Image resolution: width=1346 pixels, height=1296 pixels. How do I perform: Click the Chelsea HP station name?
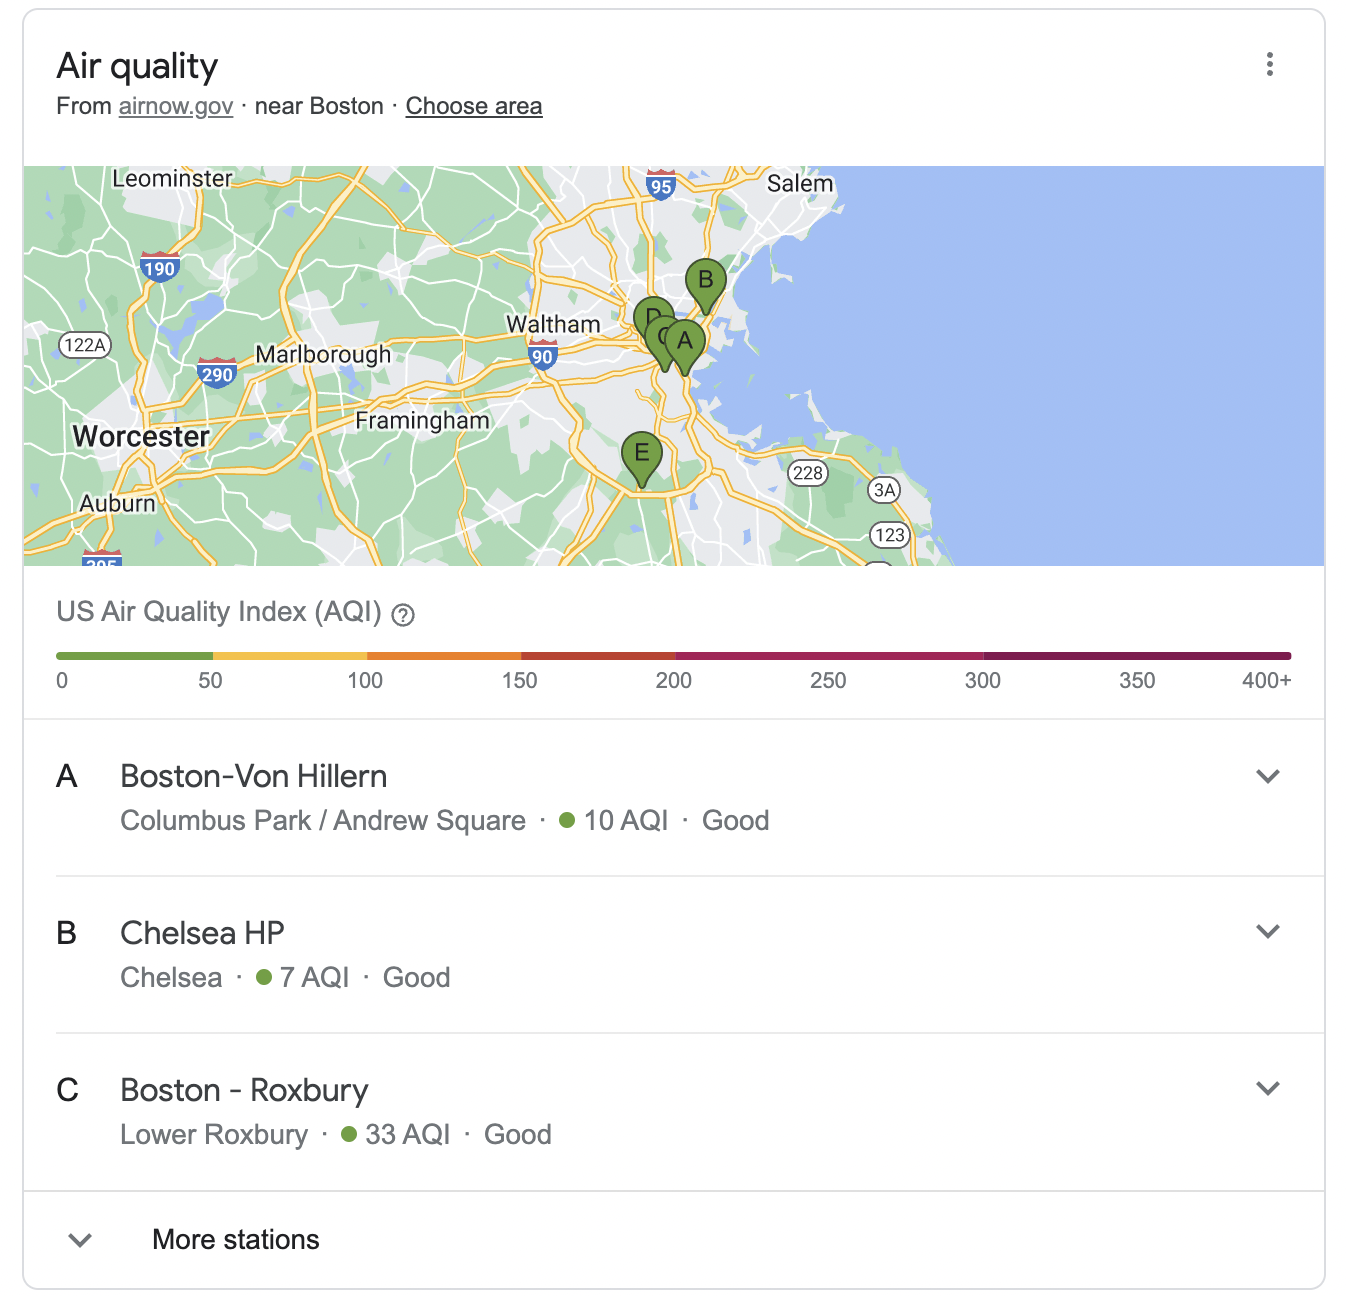click(x=202, y=933)
